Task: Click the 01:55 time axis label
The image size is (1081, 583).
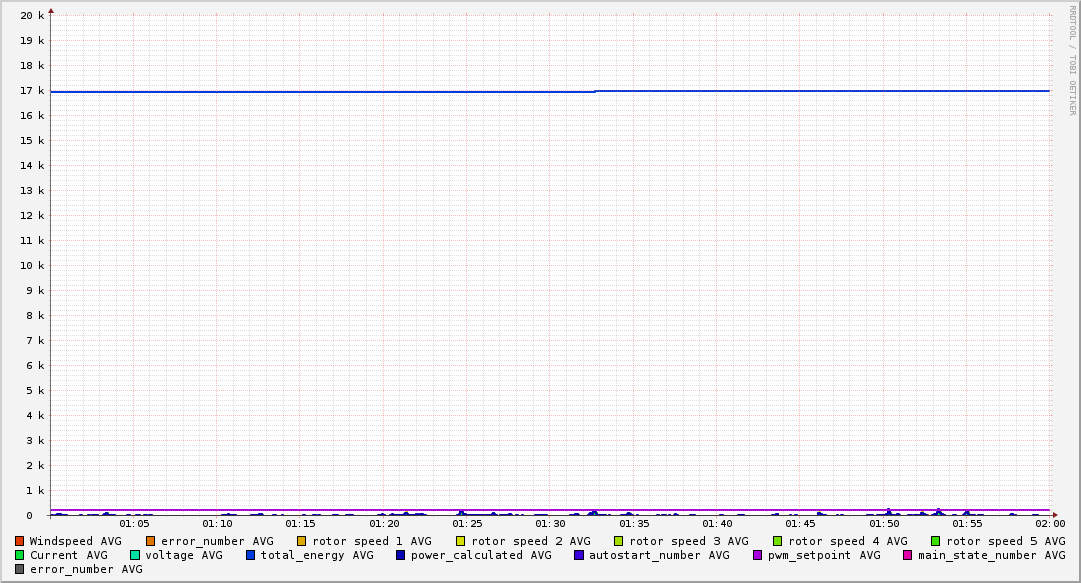Action: [x=967, y=524]
